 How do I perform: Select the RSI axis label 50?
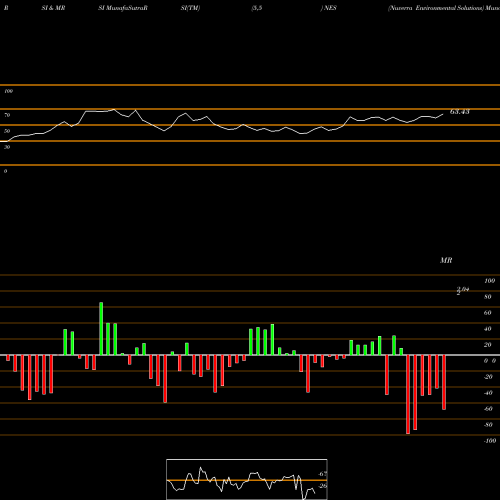[x=7, y=131]
